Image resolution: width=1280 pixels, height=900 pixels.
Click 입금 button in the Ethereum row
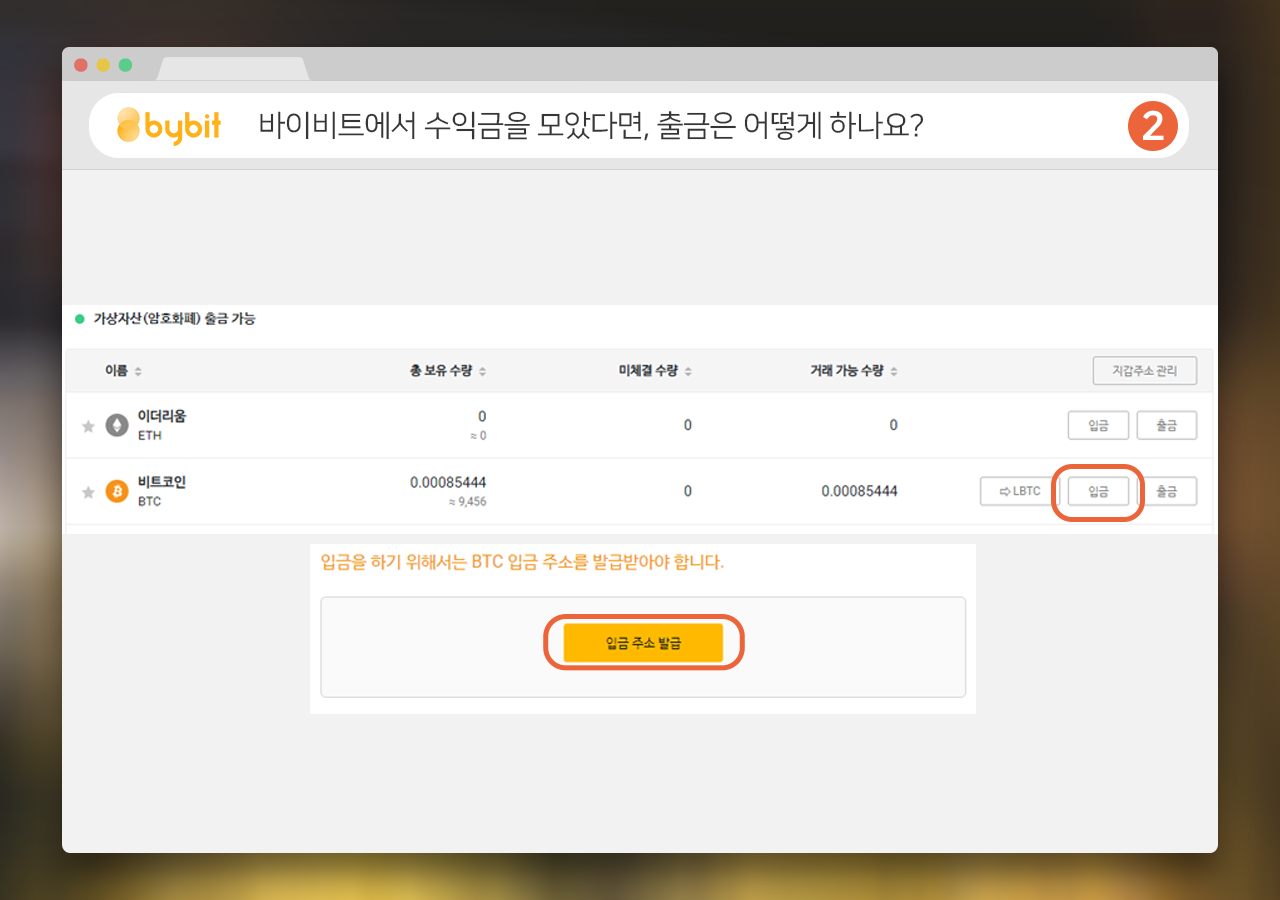pos(1098,425)
